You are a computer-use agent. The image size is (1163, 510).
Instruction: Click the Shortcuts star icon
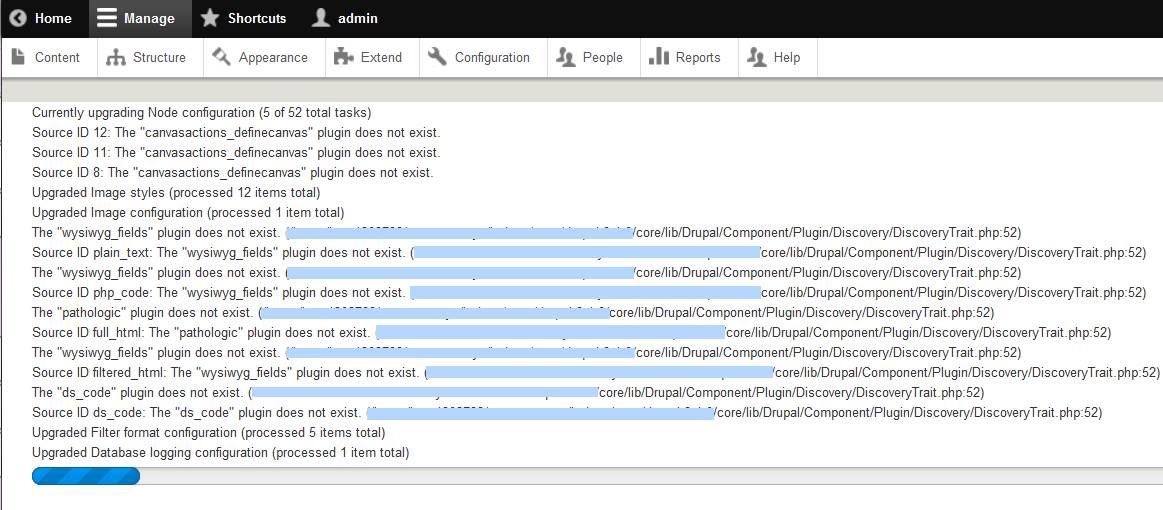coord(210,18)
